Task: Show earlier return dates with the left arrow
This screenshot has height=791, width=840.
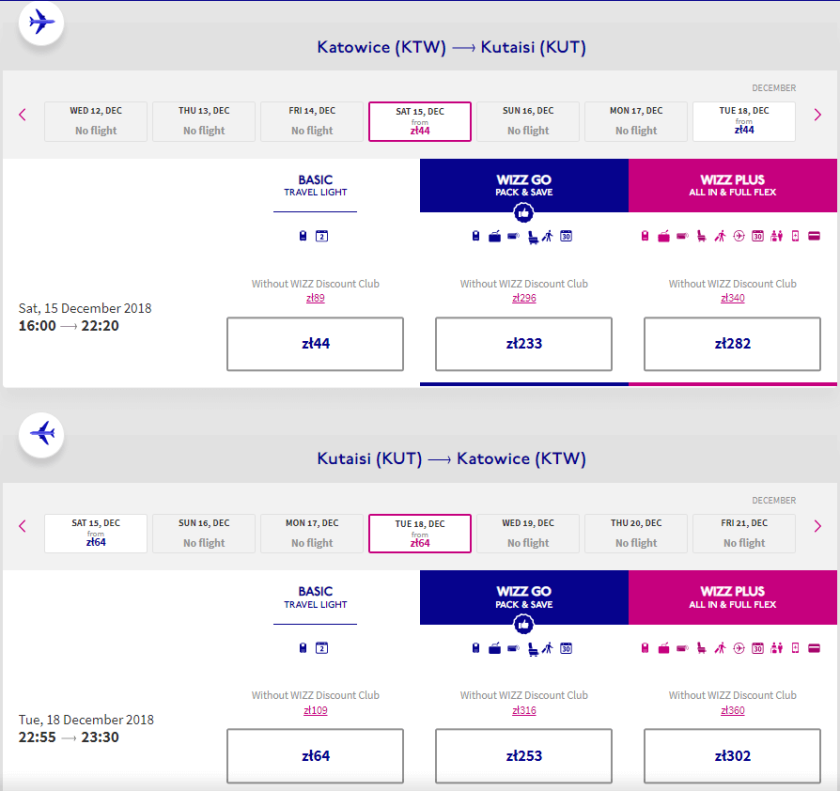Action: click(22, 526)
